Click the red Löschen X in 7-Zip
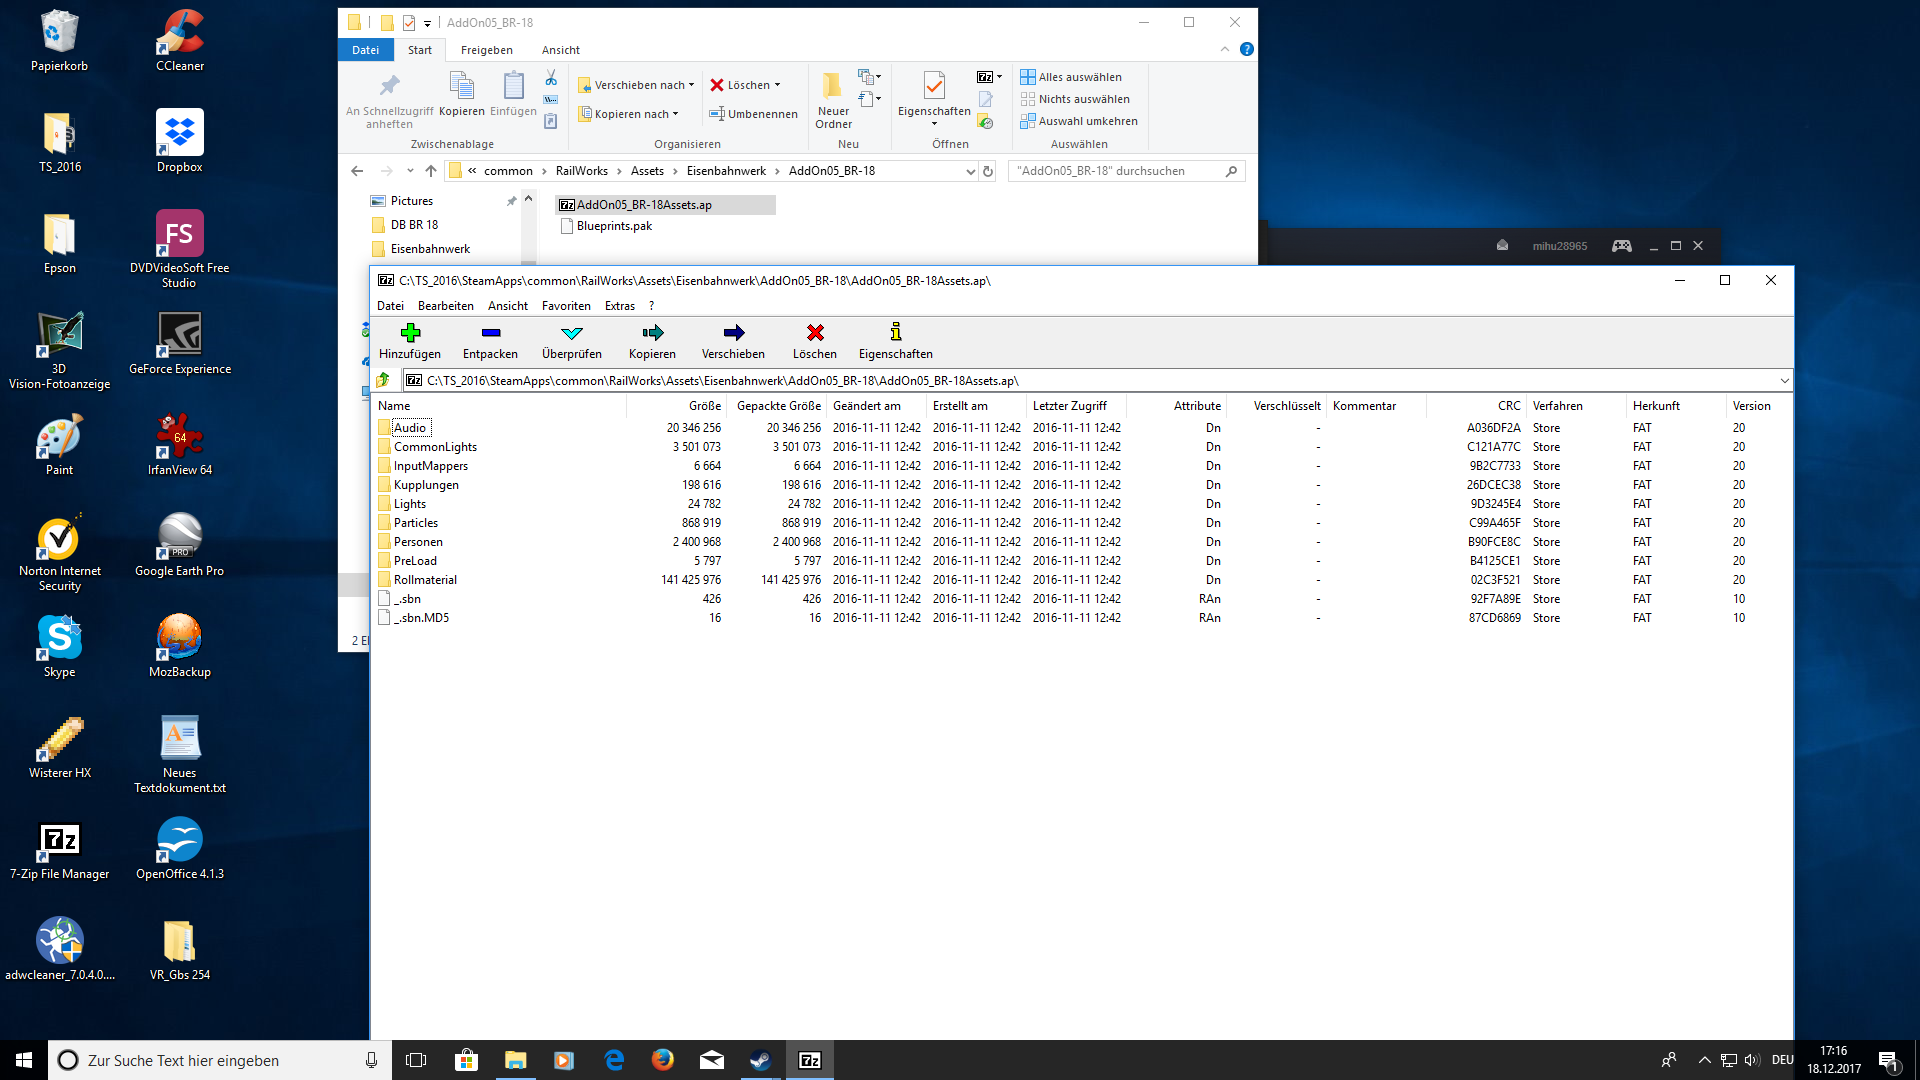 pos(815,333)
